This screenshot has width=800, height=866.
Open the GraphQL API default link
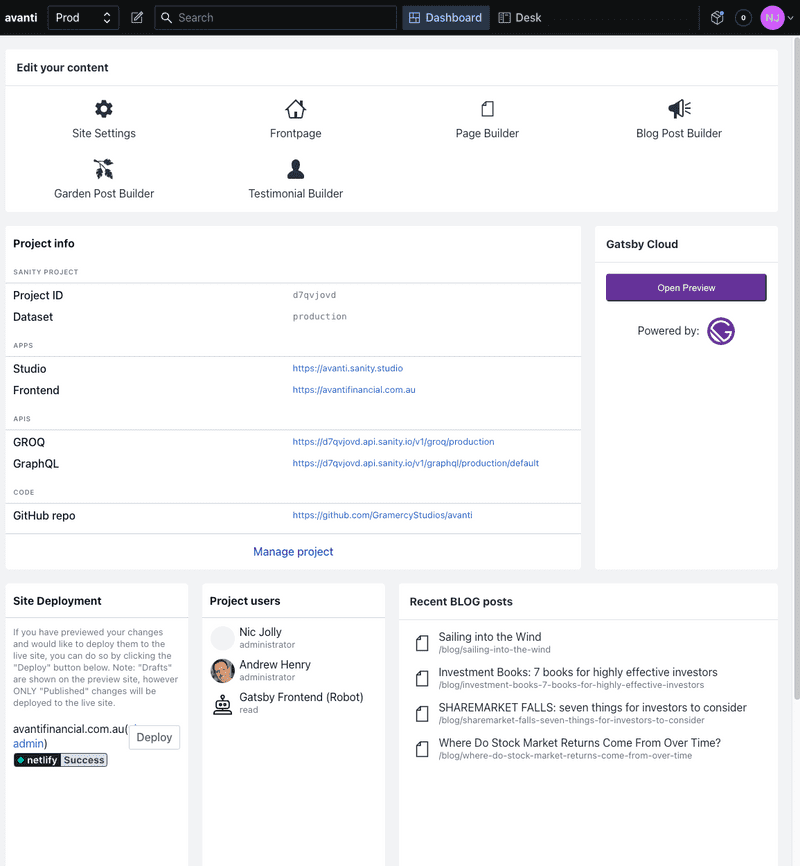click(x=415, y=463)
